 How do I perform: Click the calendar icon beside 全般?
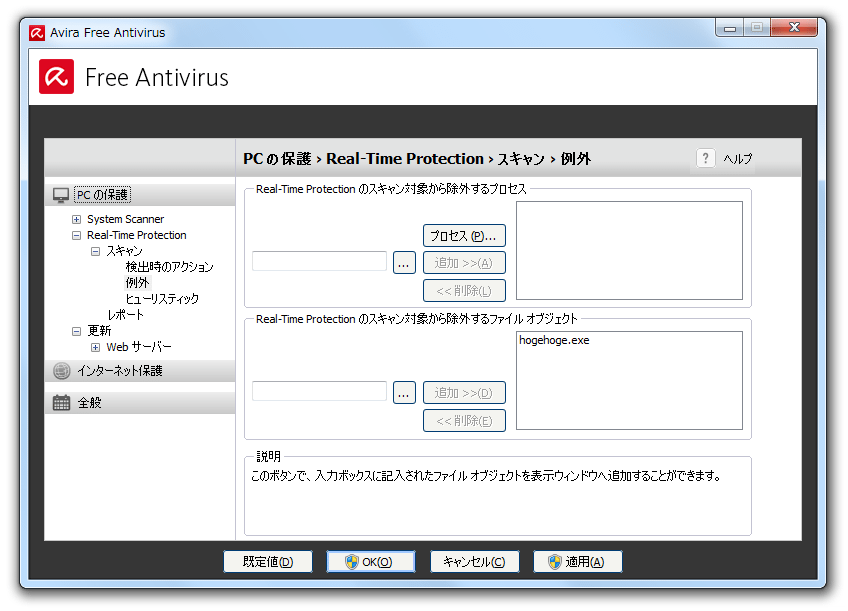click(61, 403)
